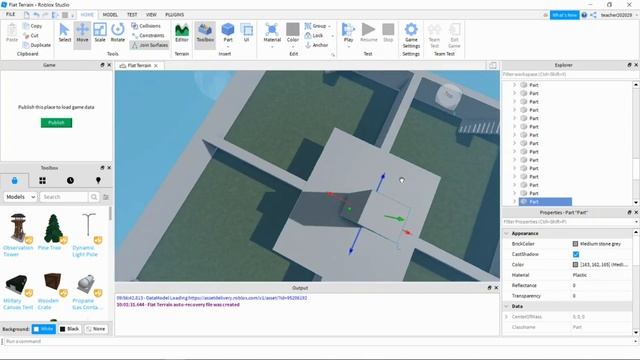This screenshot has width=640, height=360.
Task: Close the Flat Terrain document tab
Action: point(156,65)
